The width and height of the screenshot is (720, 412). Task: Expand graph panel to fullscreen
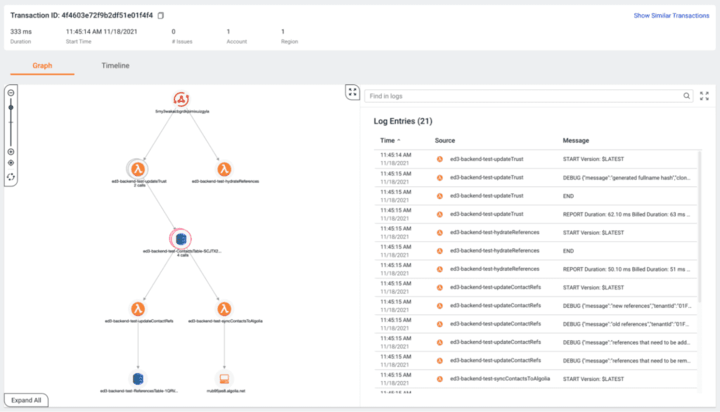[352, 92]
